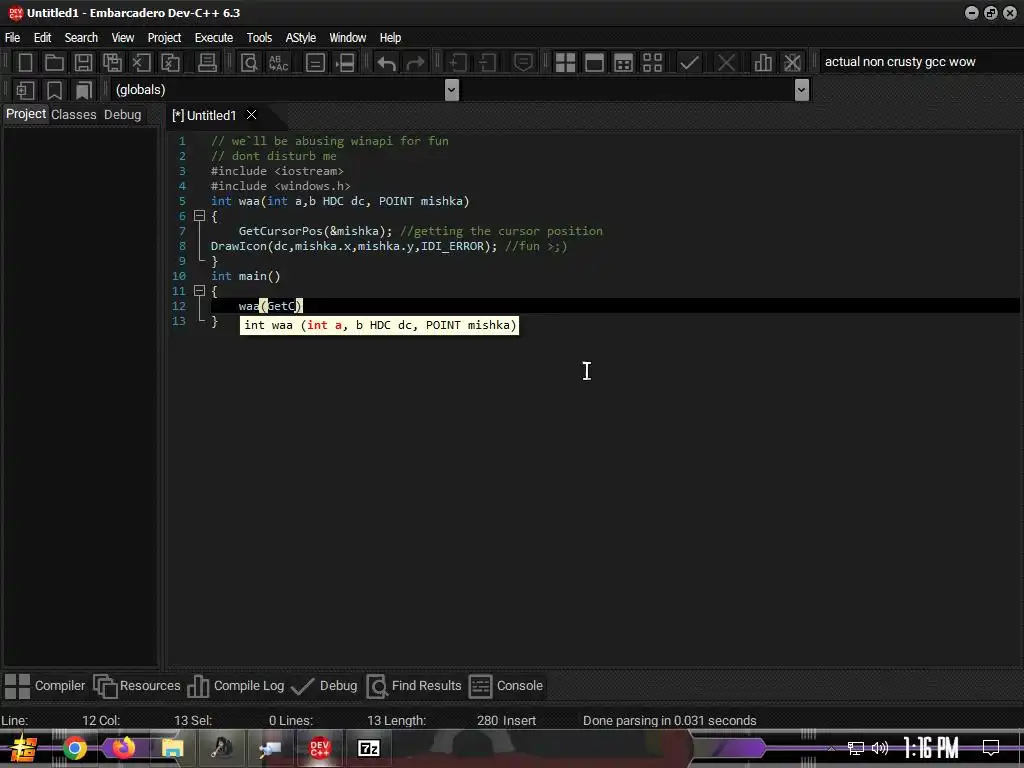Click the Redo arrow icon
The width and height of the screenshot is (1024, 768).
coord(415,63)
